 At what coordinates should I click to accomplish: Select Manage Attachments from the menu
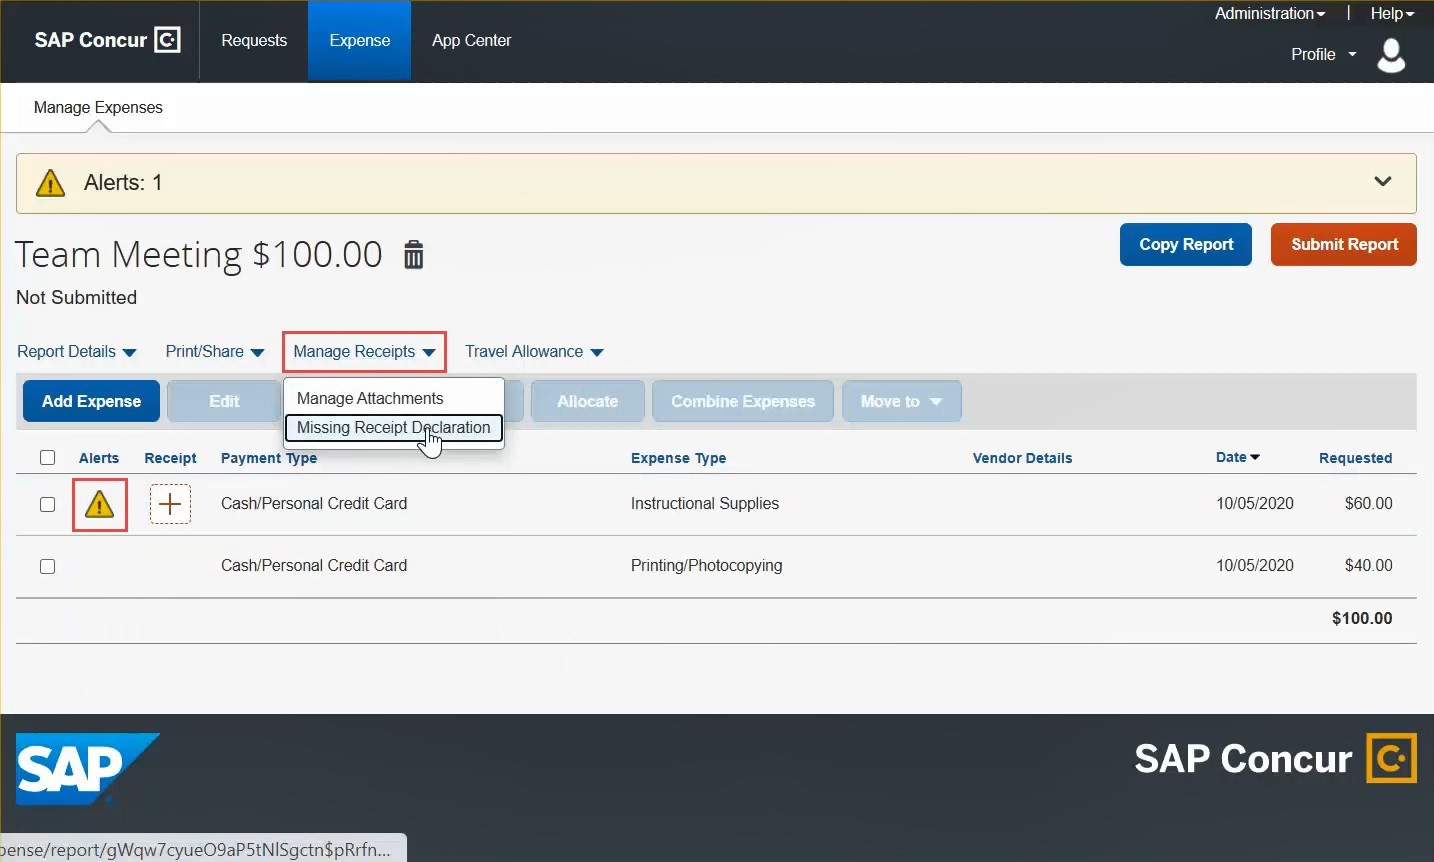(370, 398)
